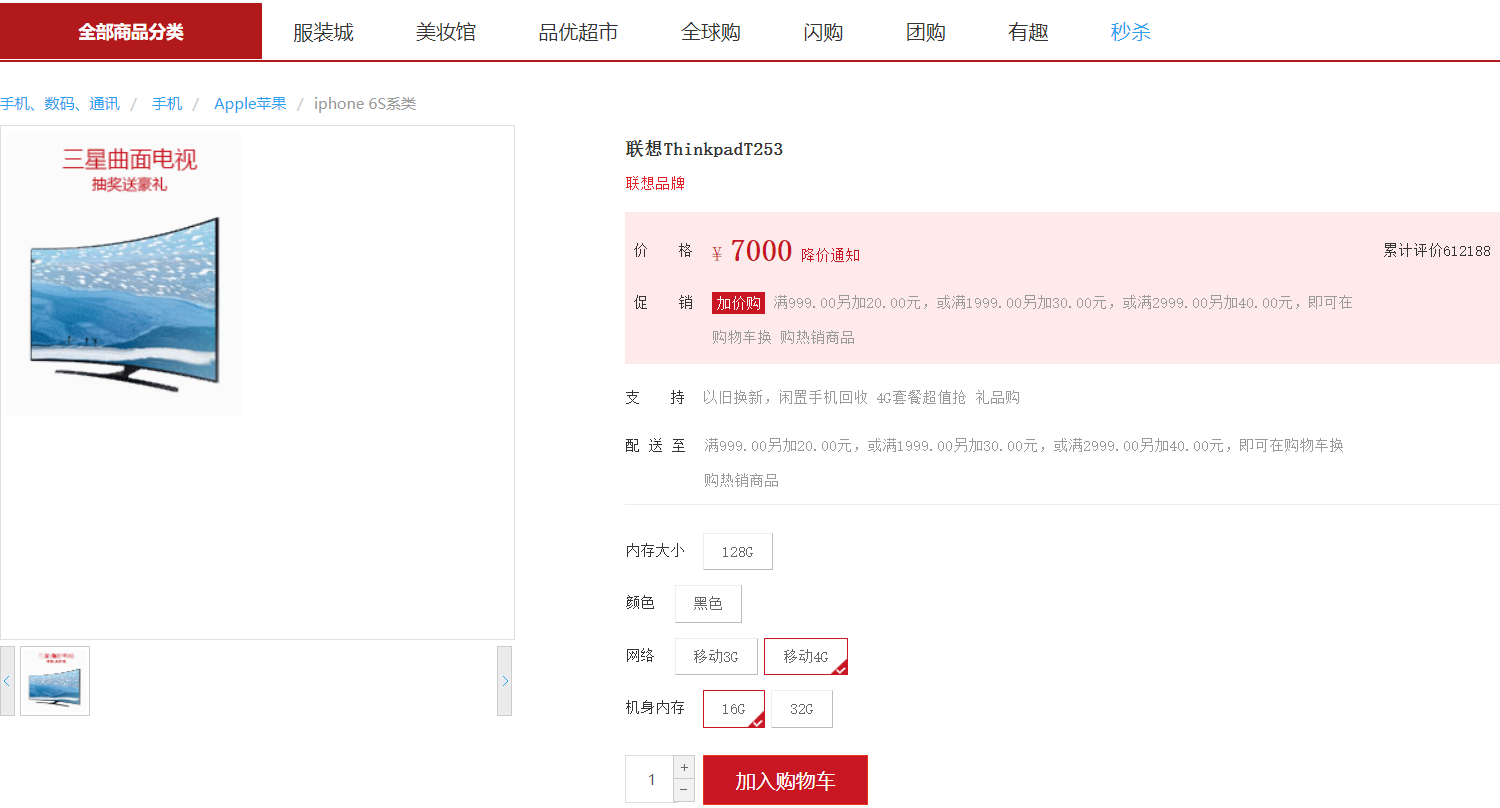1500x808 pixels.
Task: Click 累计评价612188 review count
Action: coord(1437,251)
